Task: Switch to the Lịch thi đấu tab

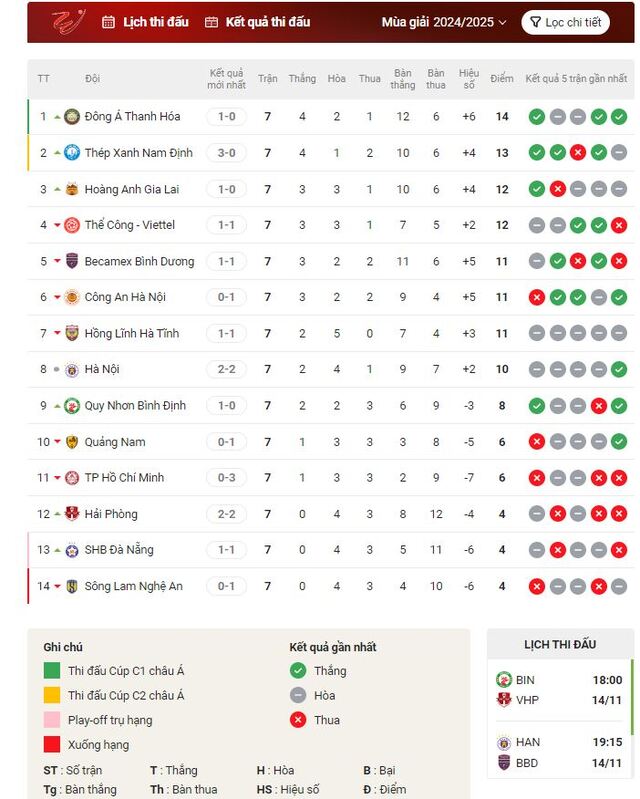Action: pos(145,22)
